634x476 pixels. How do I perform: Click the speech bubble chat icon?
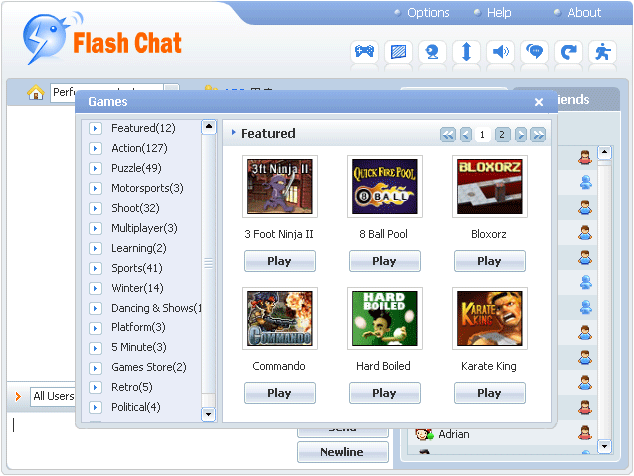tap(535, 52)
